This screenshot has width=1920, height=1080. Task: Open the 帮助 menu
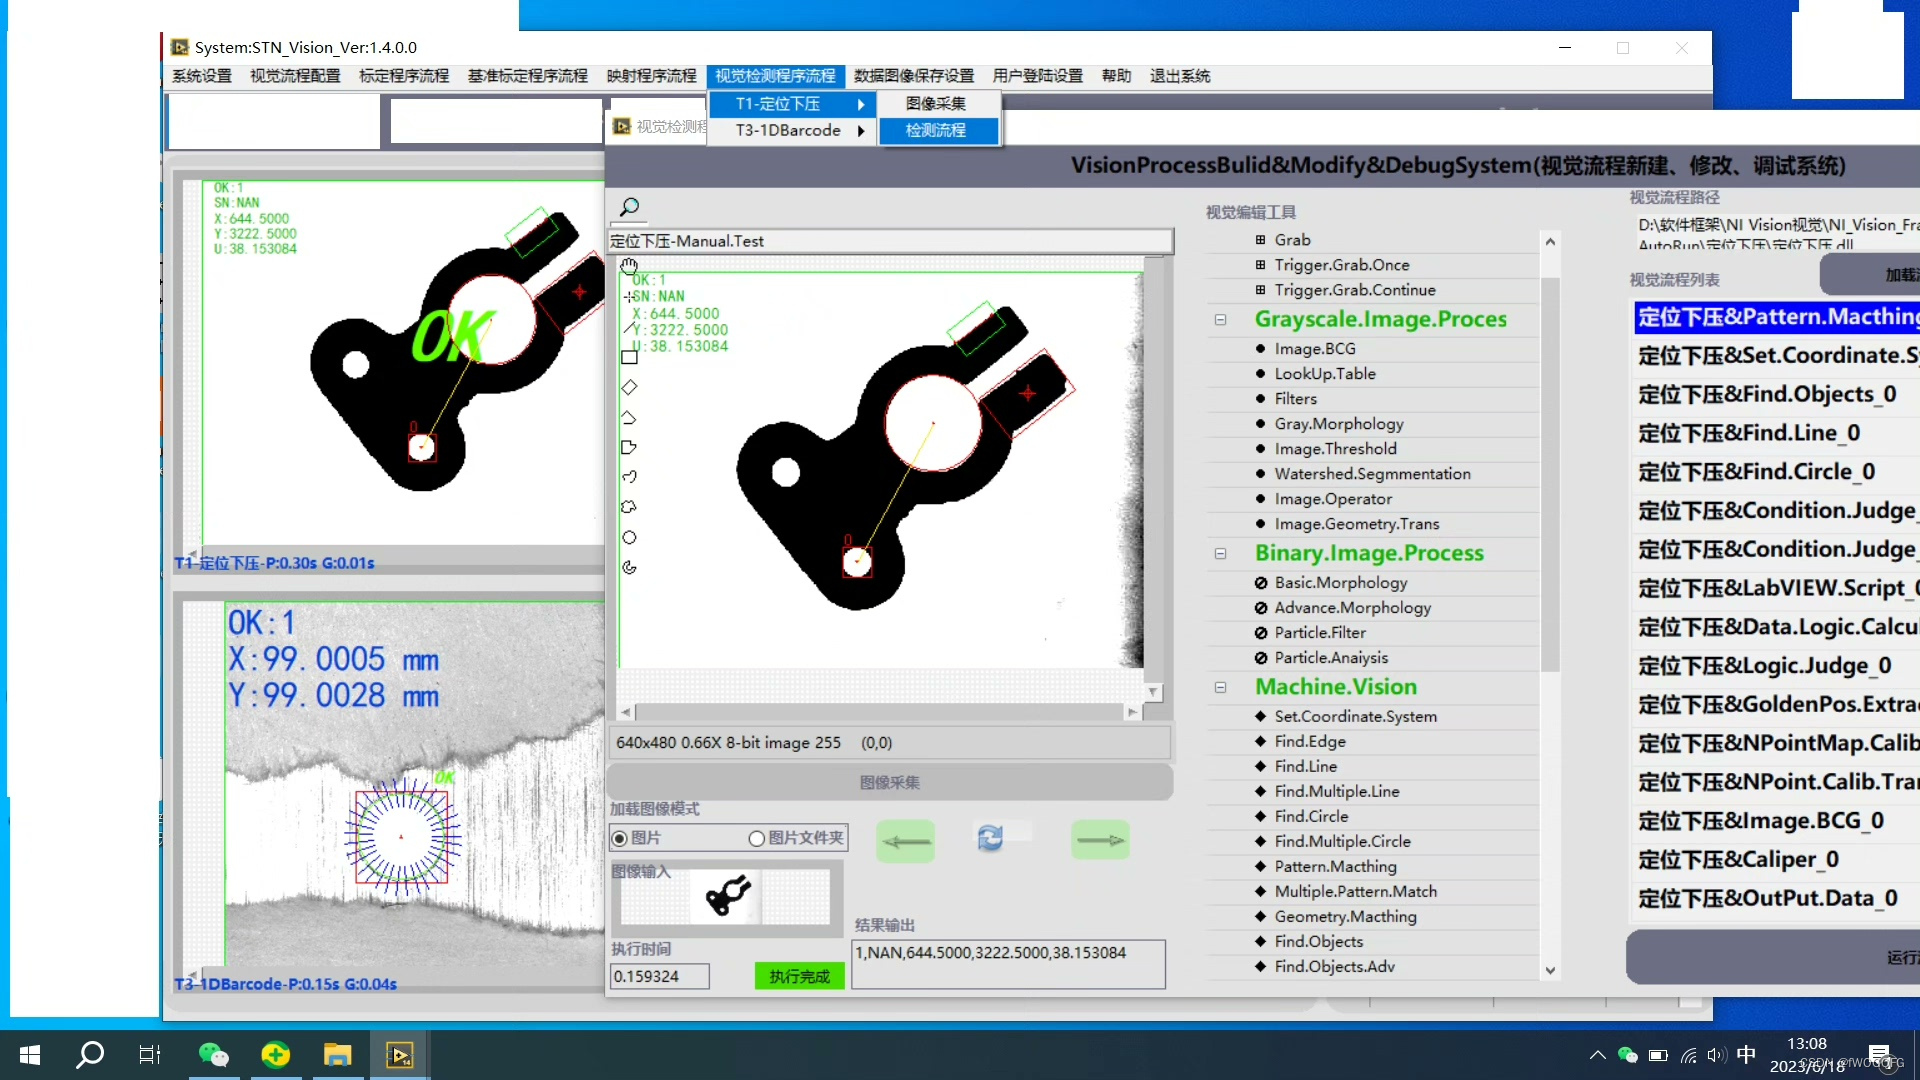coord(1116,76)
